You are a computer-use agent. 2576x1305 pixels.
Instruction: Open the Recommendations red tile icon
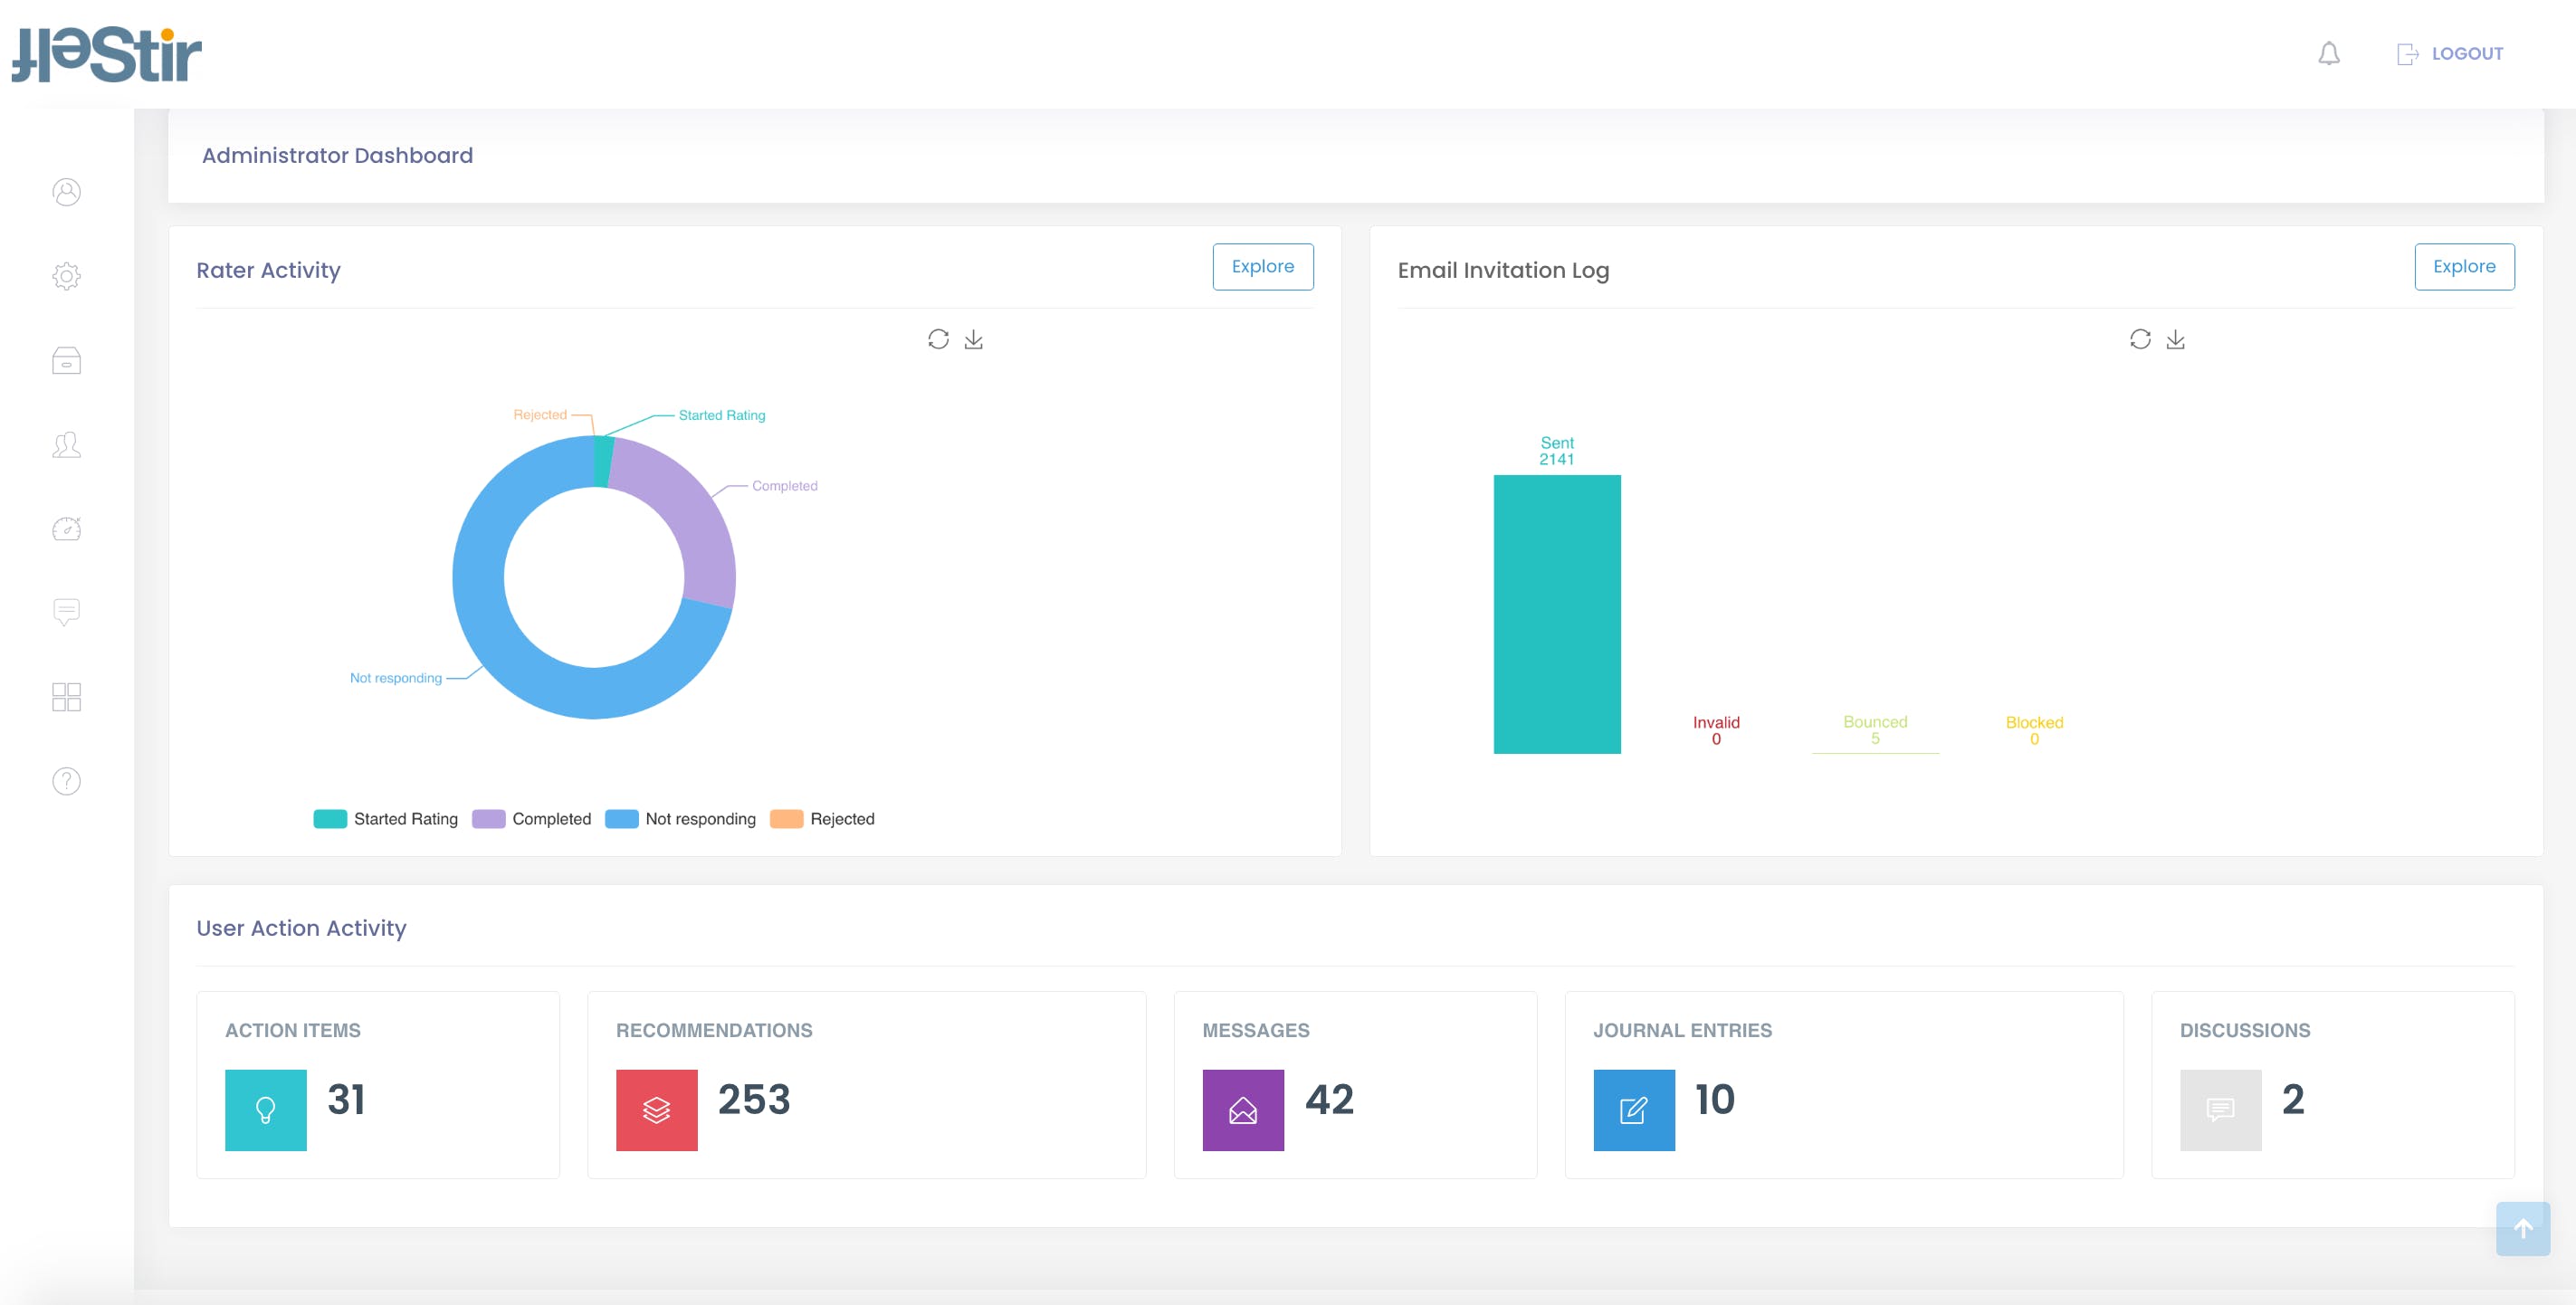[x=656, y=1110]
